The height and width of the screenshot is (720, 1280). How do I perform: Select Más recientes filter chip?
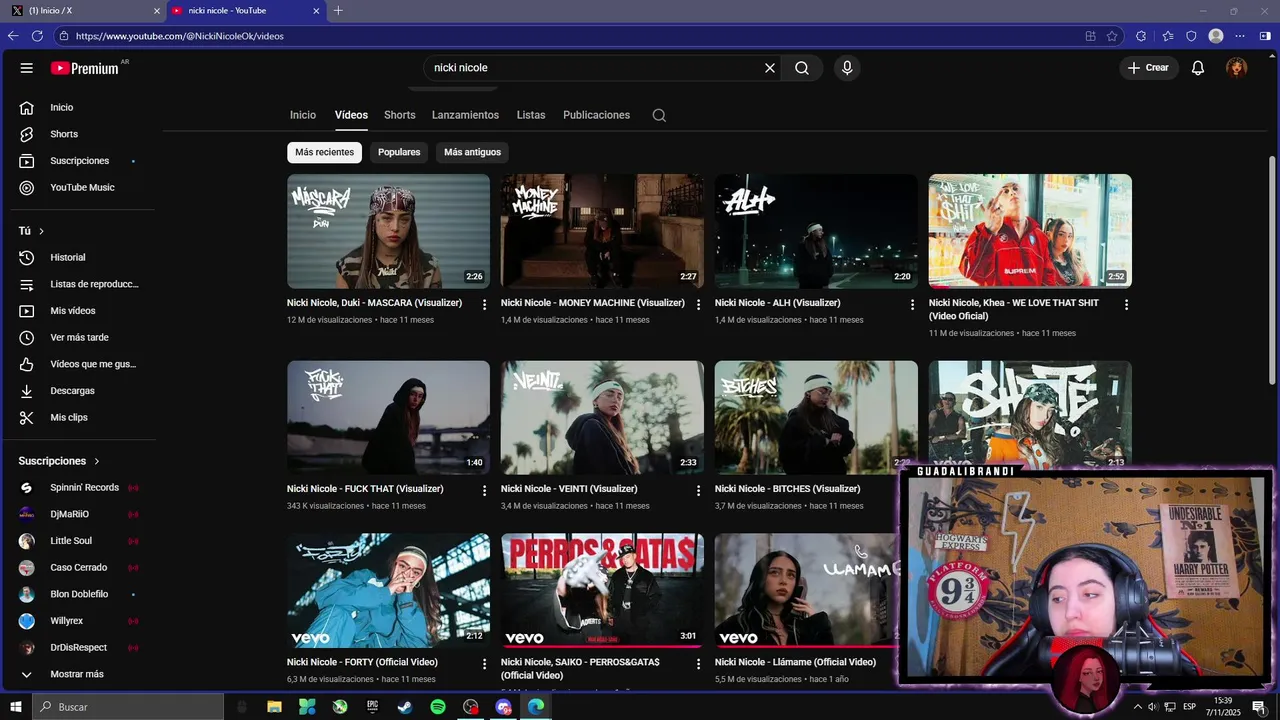(324, 152)
